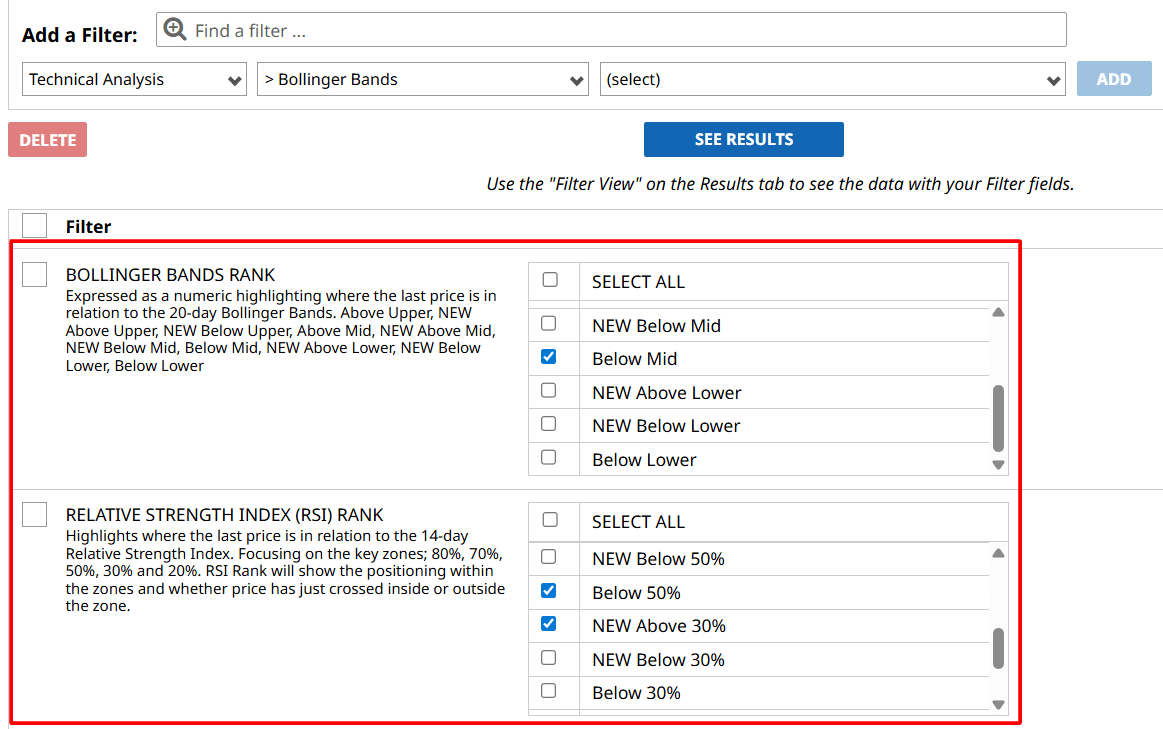Viewport: 1163px width, 729px height.
Task: Open the Technical Analysis category dropdown
Action: [134, 80]
